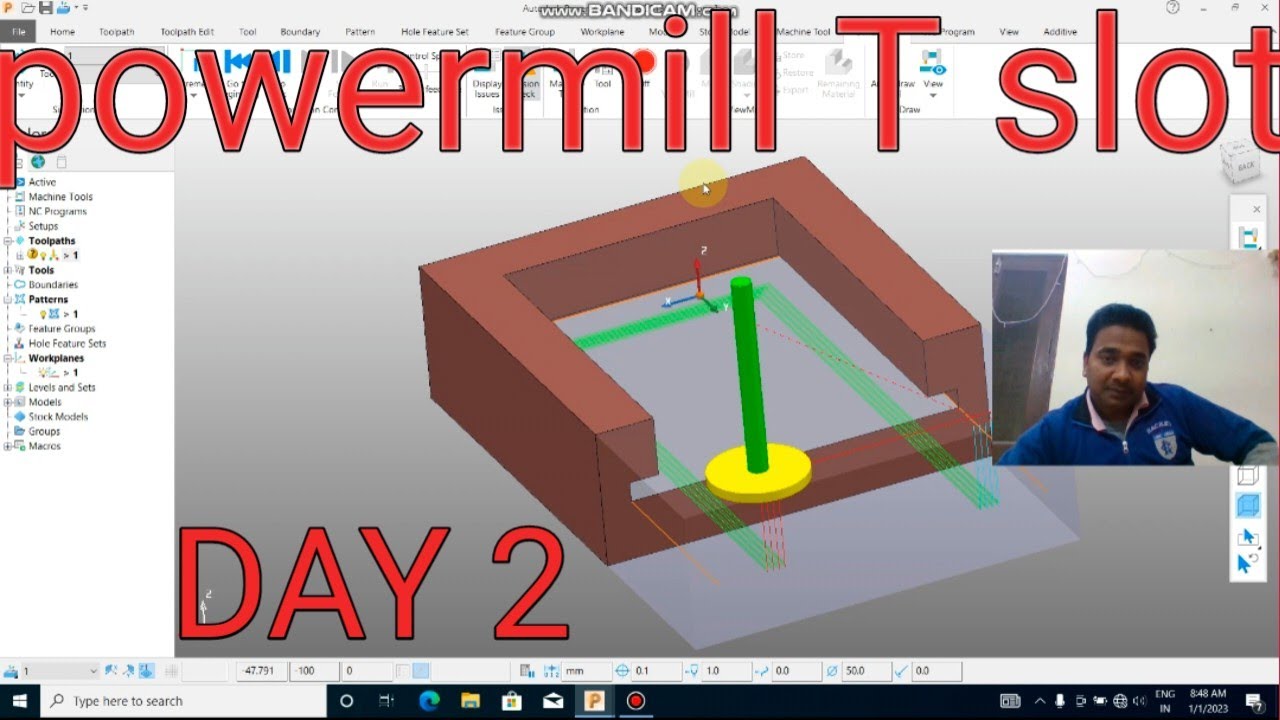Open the File menu

(x=18, y=32)
